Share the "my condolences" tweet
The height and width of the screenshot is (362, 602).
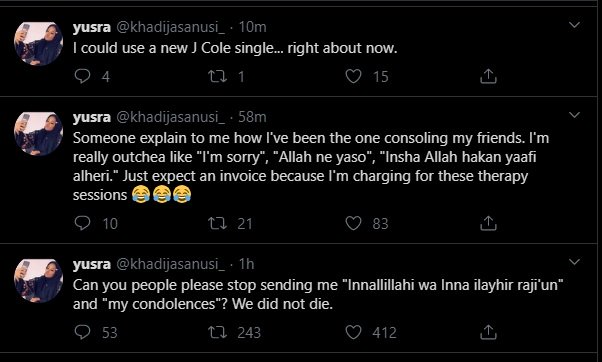[488, 332]
